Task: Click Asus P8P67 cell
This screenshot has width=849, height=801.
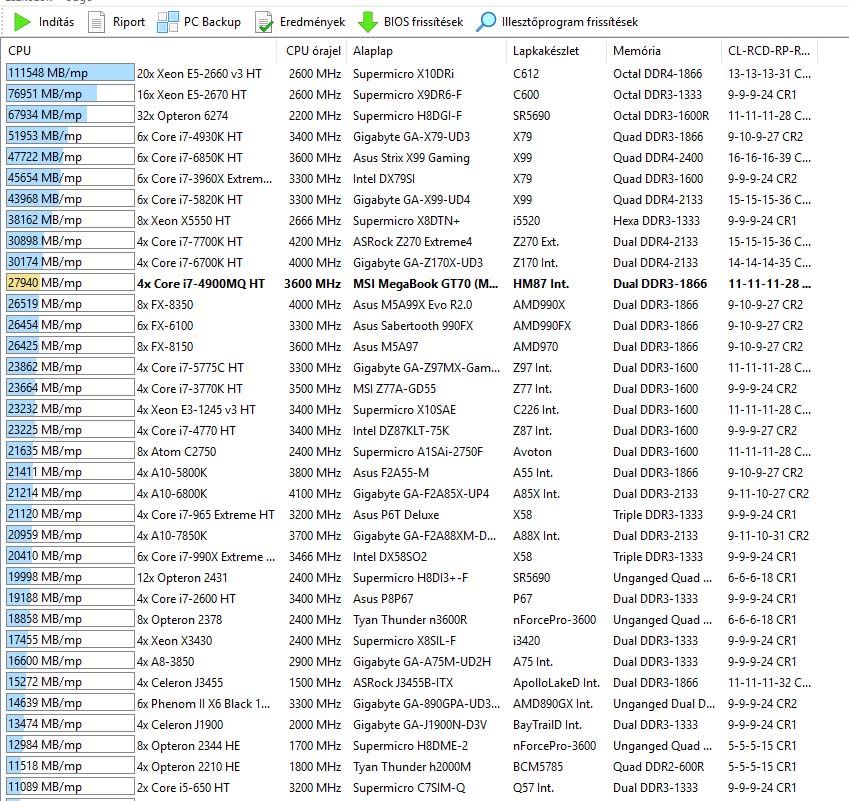Action: (x=383, y=599)
